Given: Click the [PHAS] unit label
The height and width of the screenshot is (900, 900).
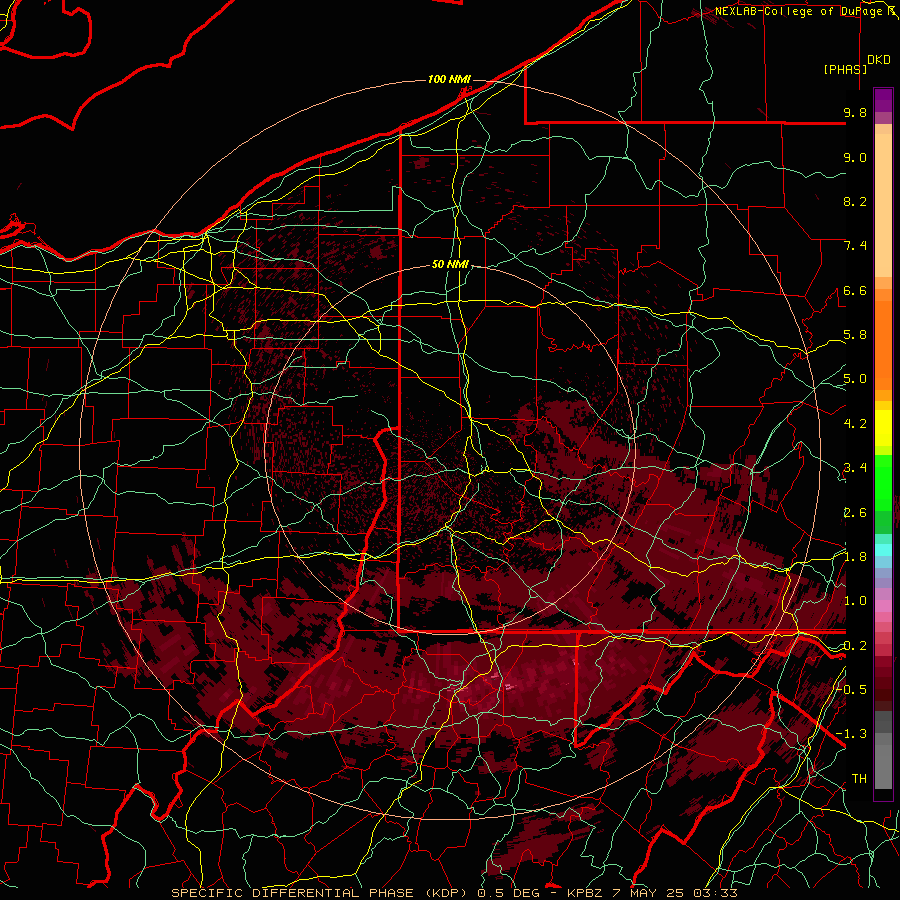Looking at the screenshot, I should pyautogui.click(x=845, y=69).
